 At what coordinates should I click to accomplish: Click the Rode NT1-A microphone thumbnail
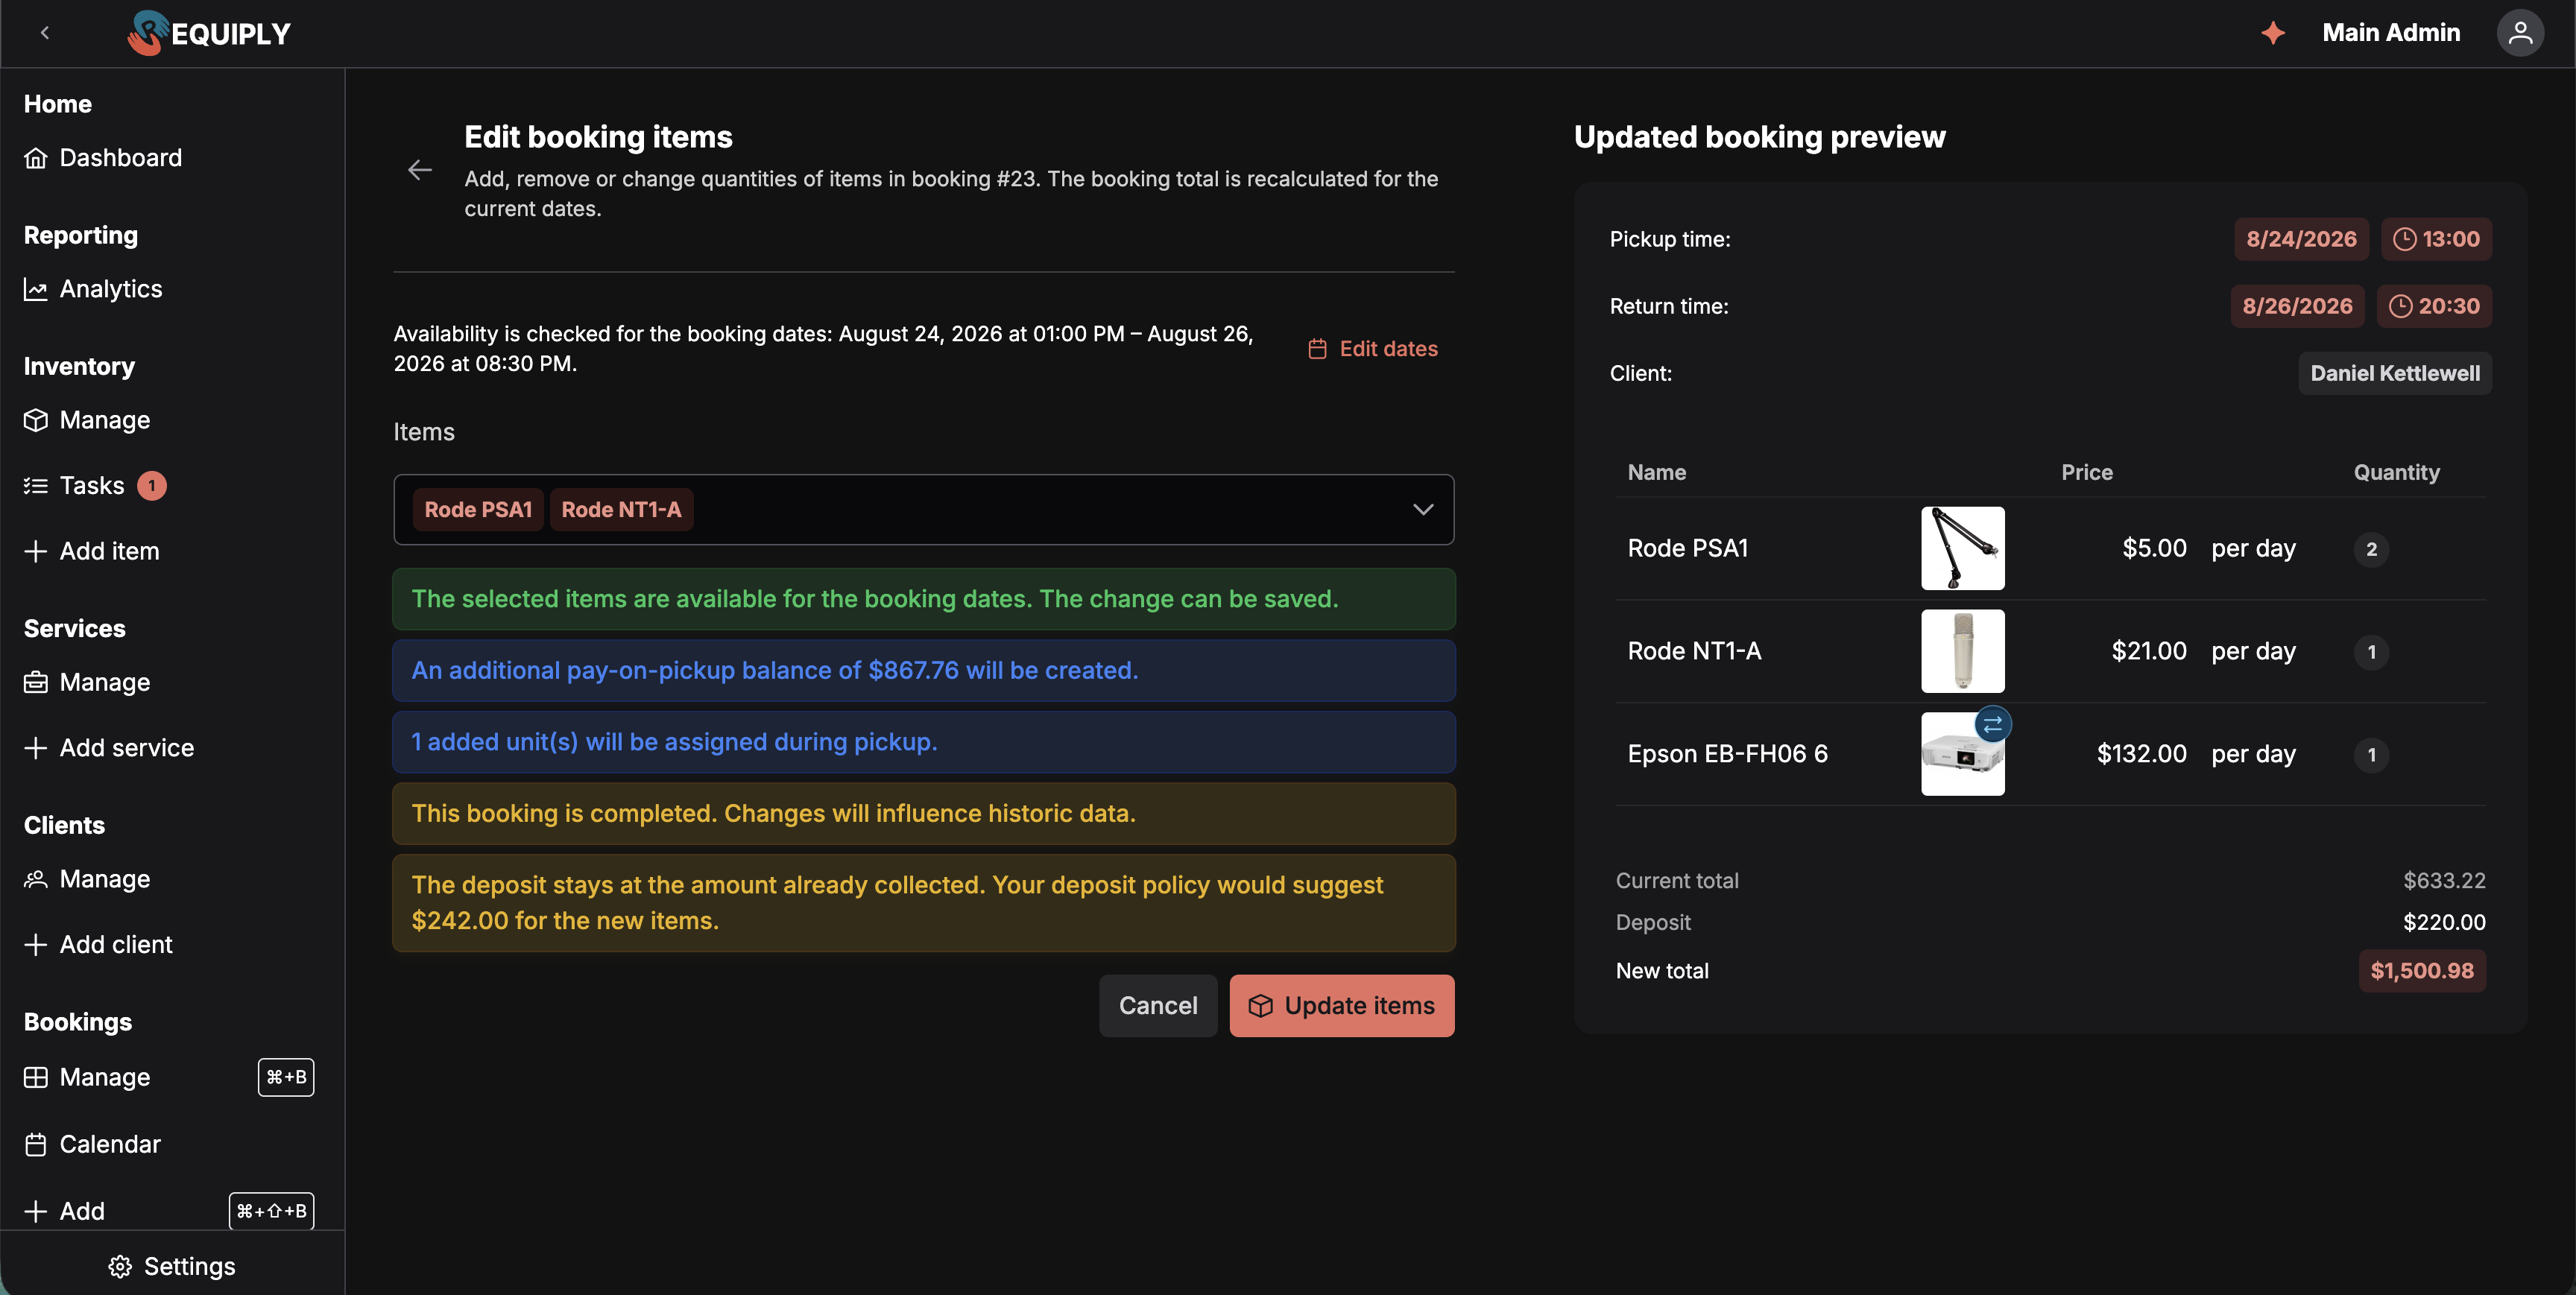tap(1962, 651)
